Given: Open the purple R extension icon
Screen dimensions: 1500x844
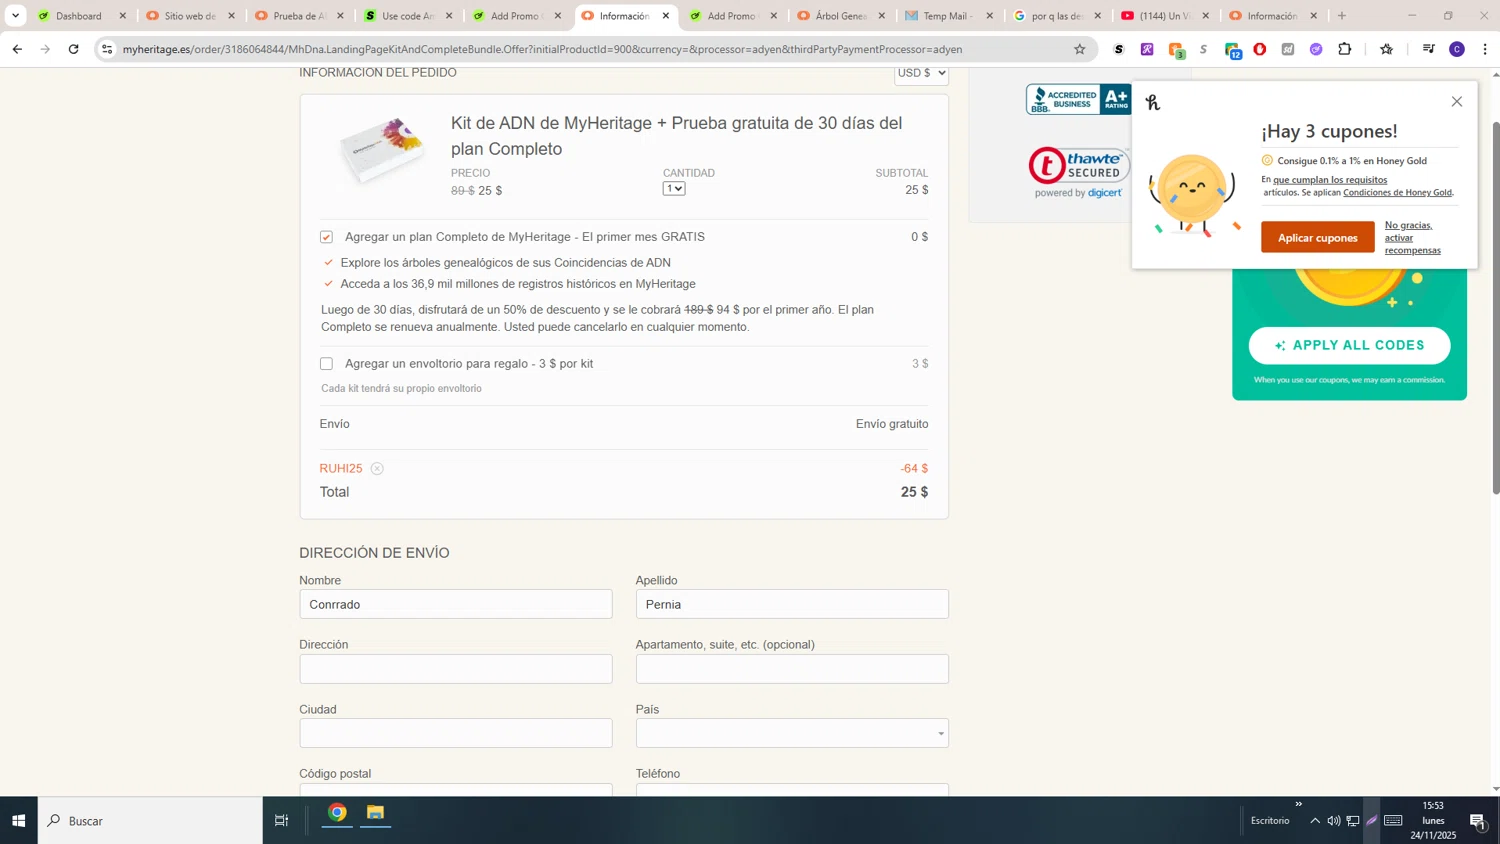Looking at the screenshot, I should pyautogui.click(x=1147, y=49).
